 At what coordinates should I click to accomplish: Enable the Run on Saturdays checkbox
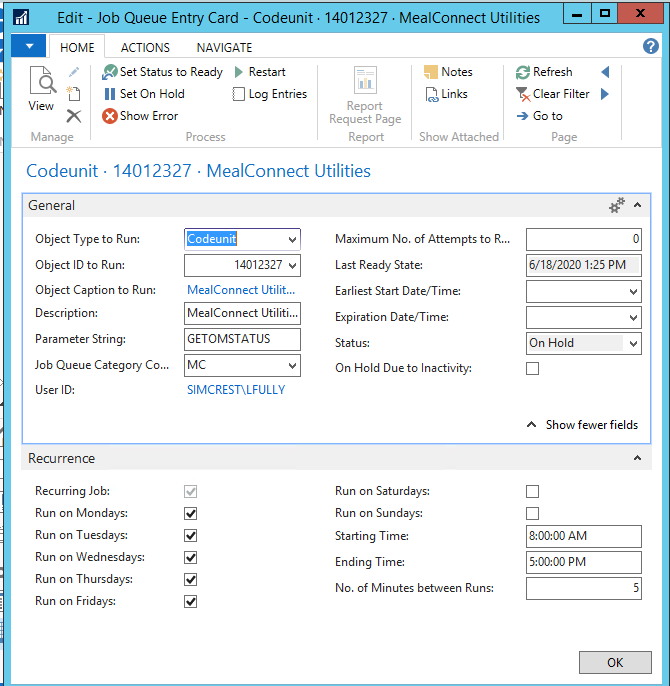click(532, 491)
